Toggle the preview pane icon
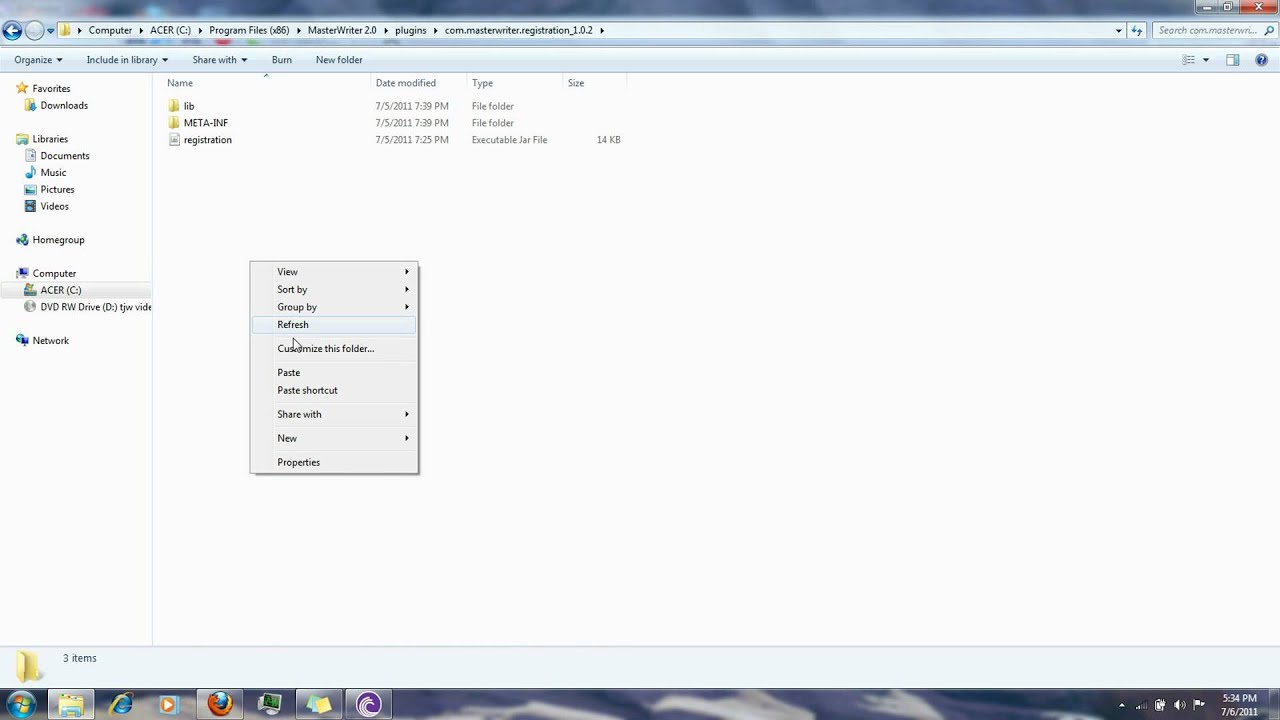This screenshot has width=1280, height=720. [x=1233, y=60]
